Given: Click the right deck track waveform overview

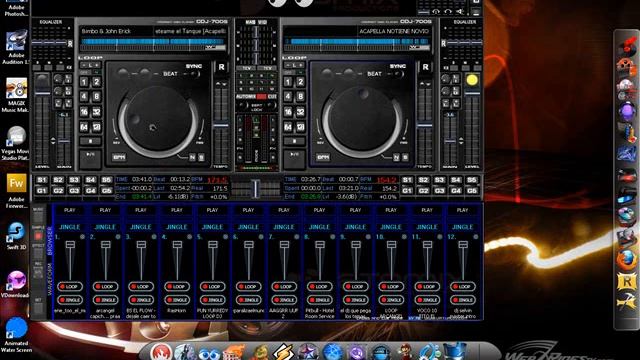Looking at the screenshot, I should coord(357,41).
